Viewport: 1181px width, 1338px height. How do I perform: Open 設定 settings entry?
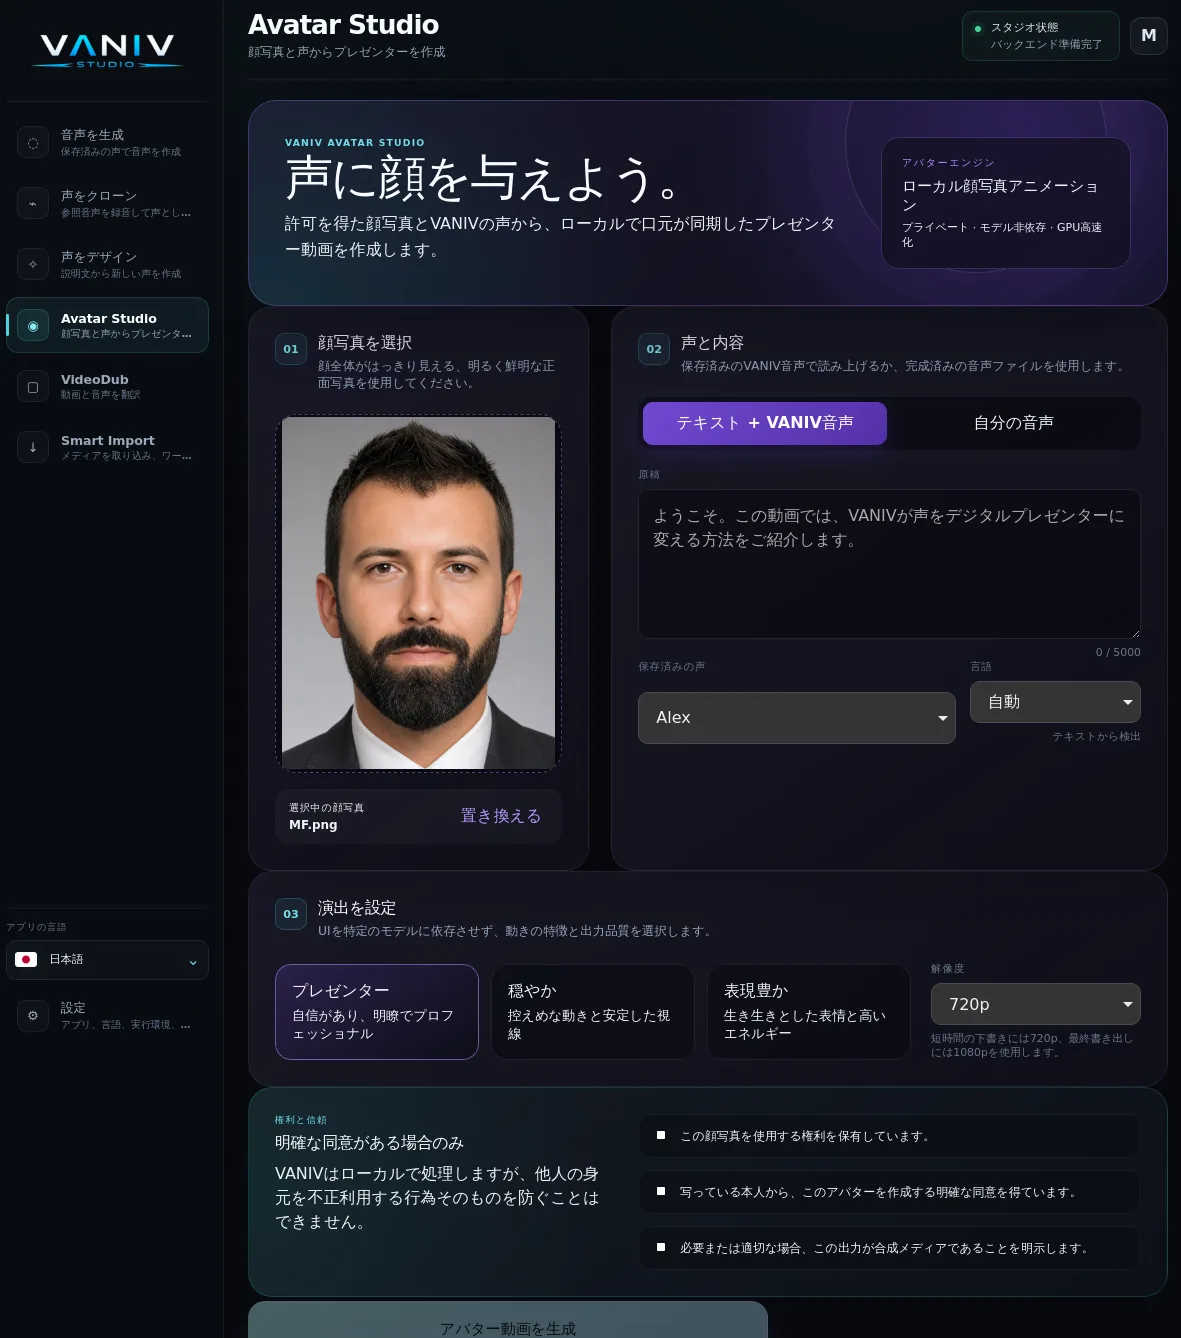pyautogui.click(x=107, y=1015)
